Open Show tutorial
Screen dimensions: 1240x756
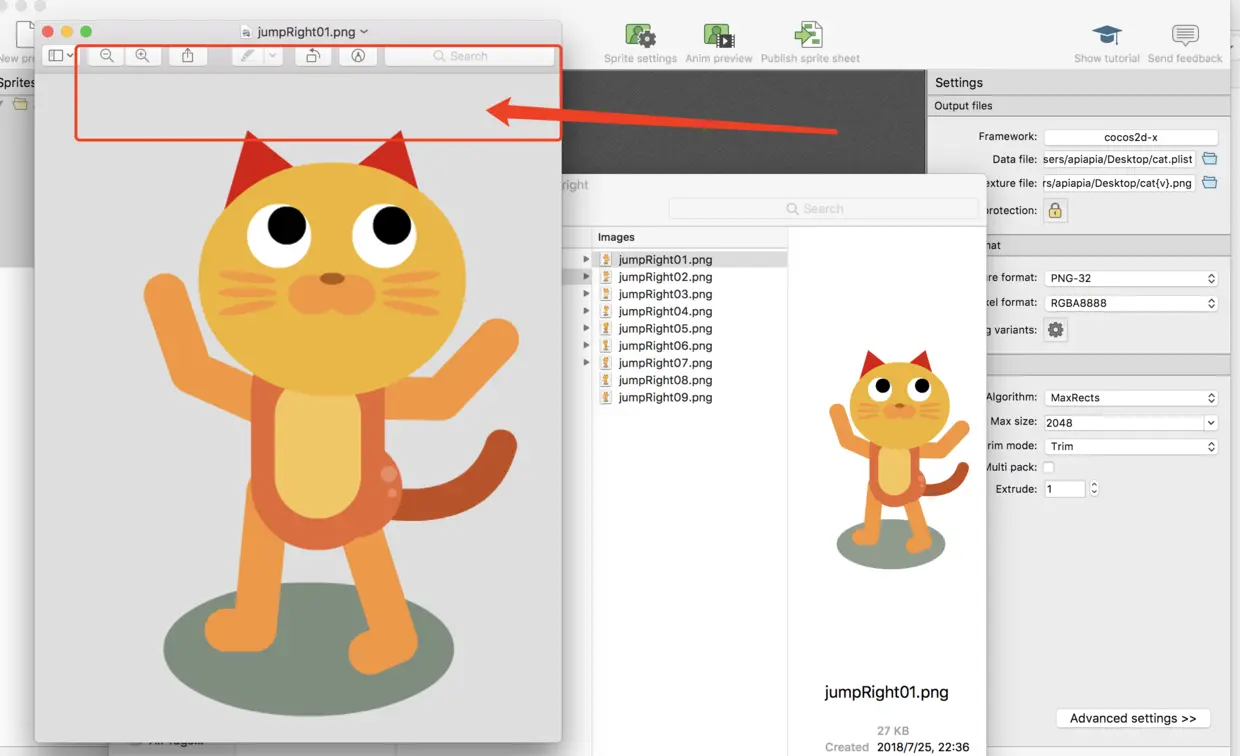1106,44
